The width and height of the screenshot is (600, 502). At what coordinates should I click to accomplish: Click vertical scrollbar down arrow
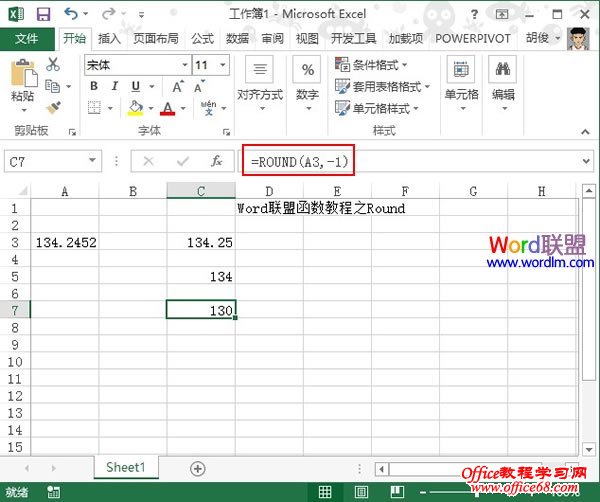click(x=588, y=449)
